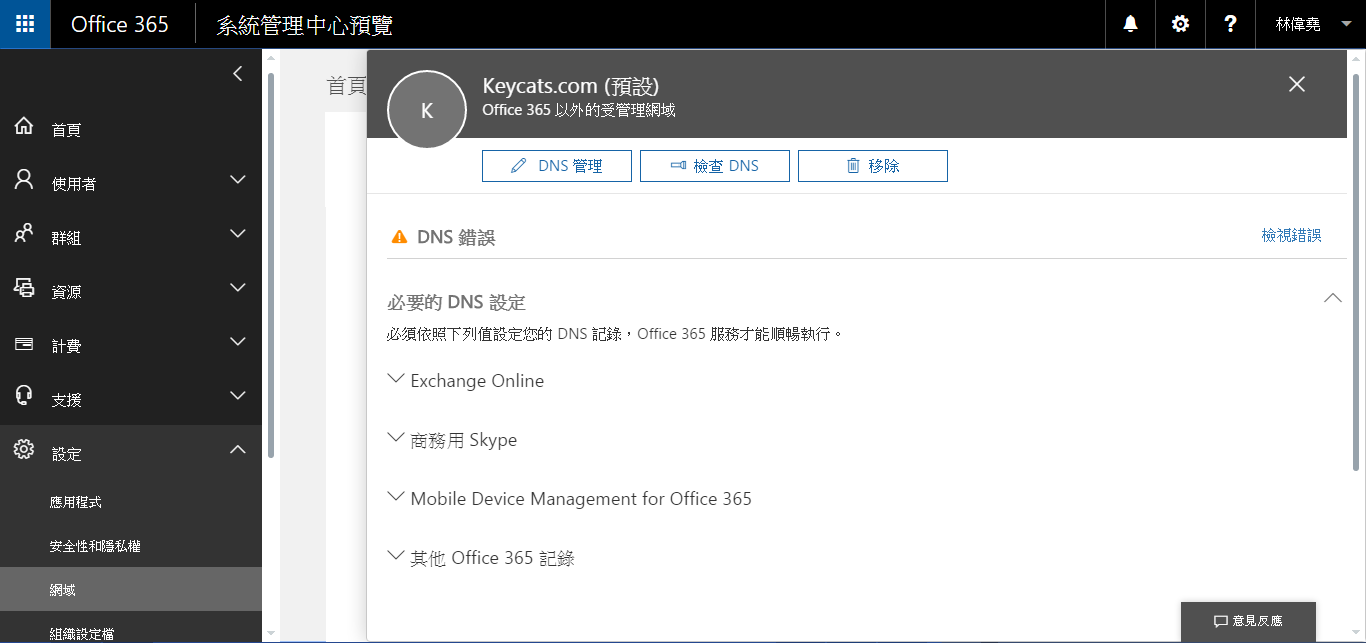Viewport: 1366px width, 643px height.
Task: Open the Office 365 app launcher grid
Action: click(25, 24)
